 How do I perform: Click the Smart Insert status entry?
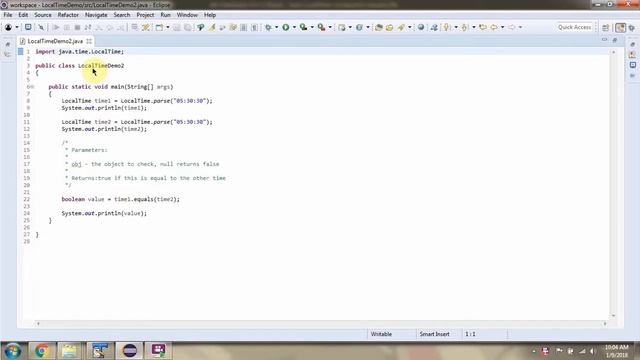click(x=434, y=334)
